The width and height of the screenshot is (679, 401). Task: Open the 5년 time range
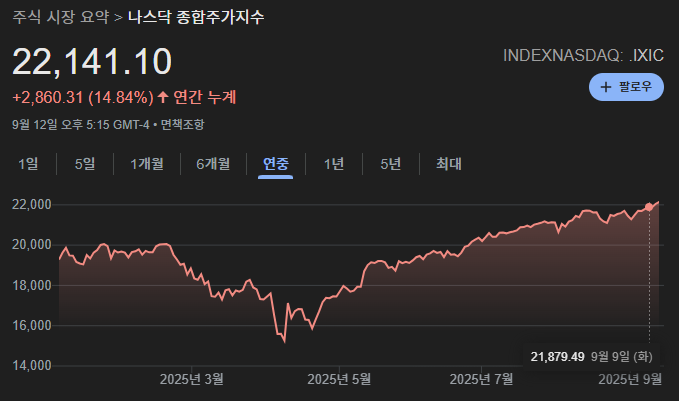click(390, 164)
